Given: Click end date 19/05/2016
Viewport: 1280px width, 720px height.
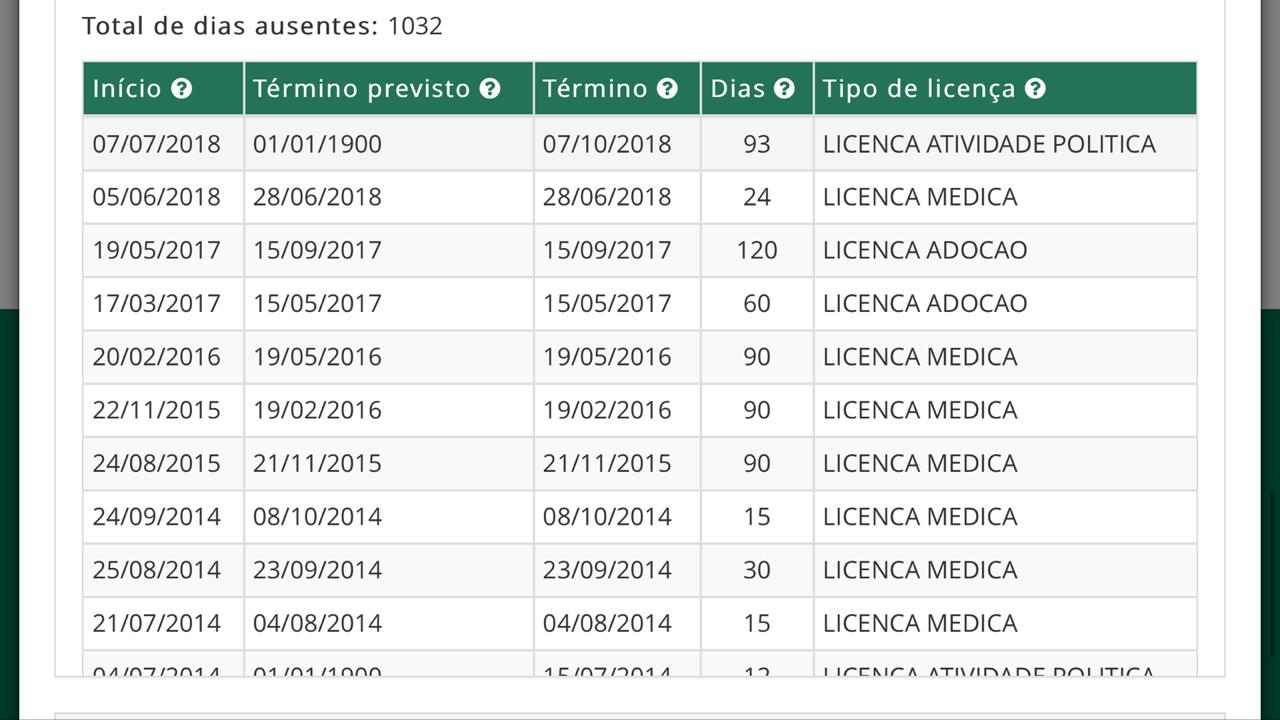Looking at the screenshot, I should 607,357.
